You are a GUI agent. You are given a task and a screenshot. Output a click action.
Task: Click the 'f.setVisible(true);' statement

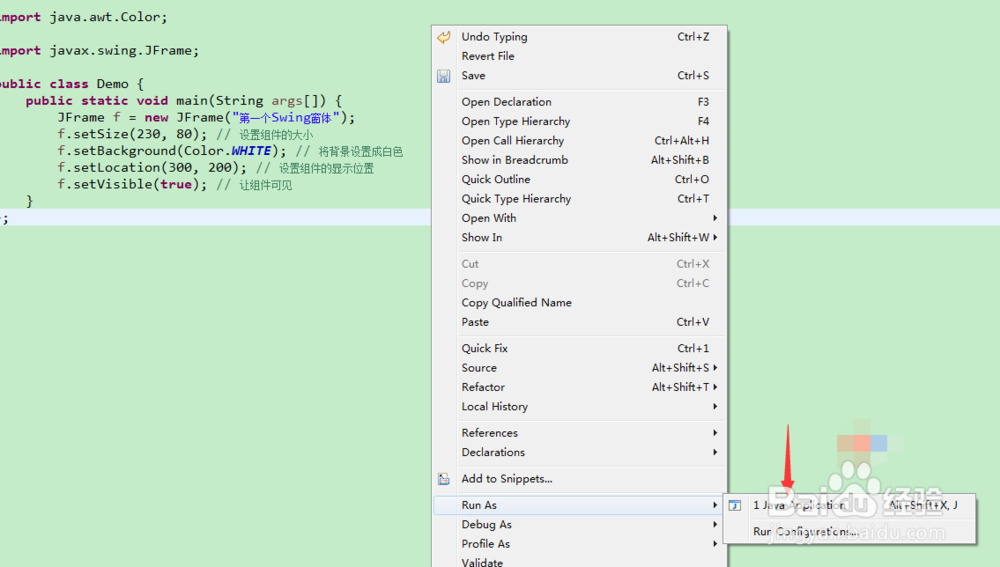point(132,184)
